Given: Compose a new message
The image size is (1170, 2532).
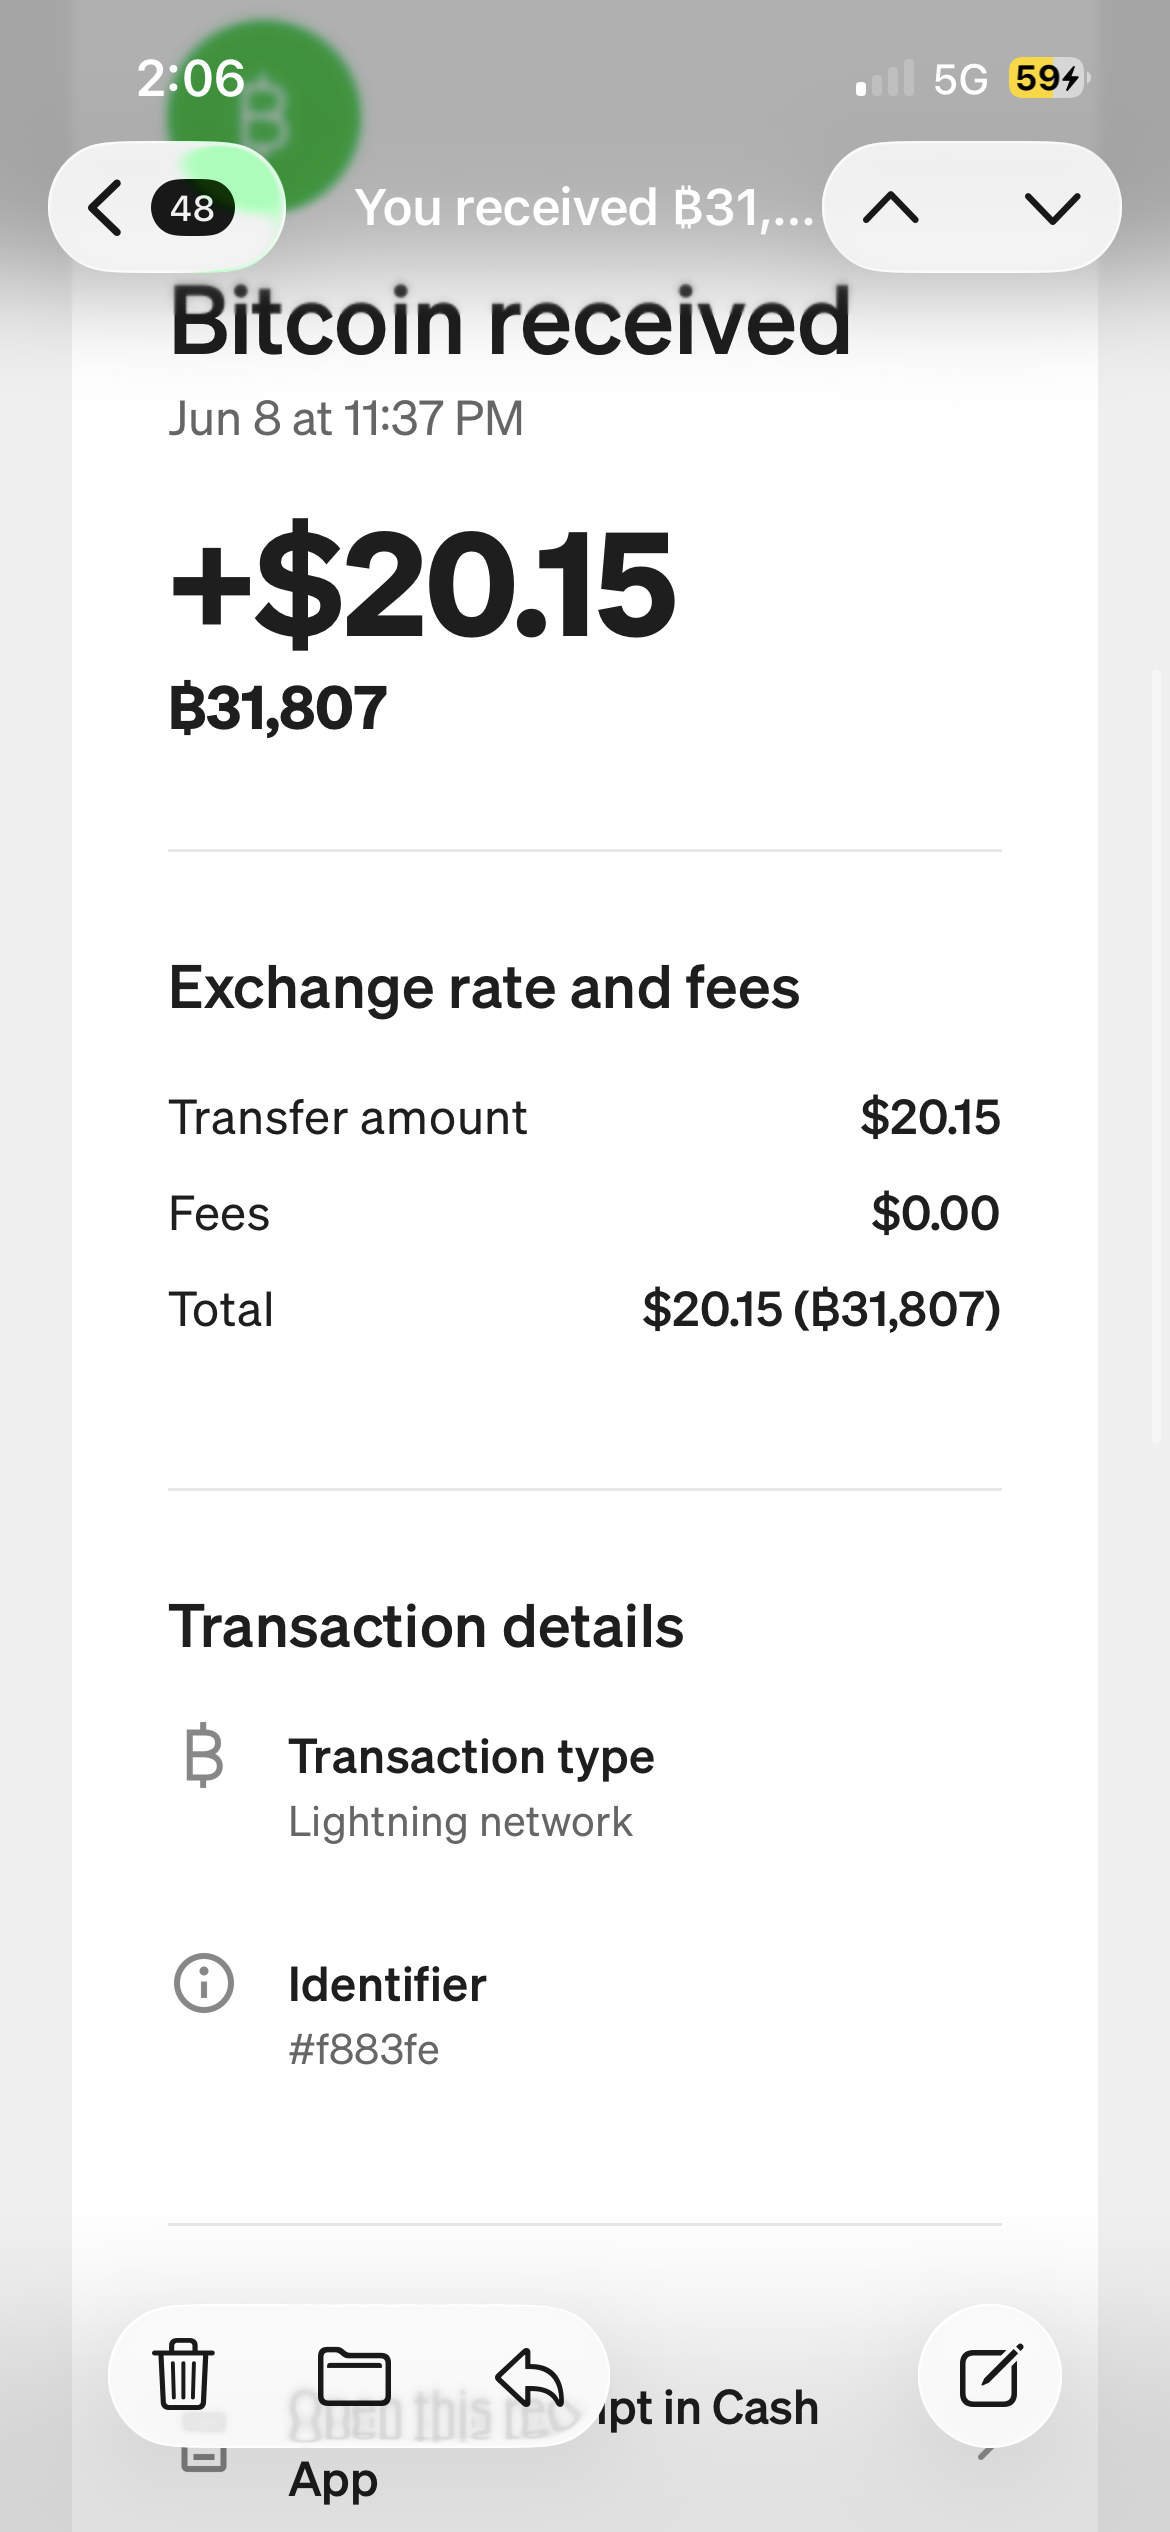Looking at the screenshot, I should (x=990, y=2375).
